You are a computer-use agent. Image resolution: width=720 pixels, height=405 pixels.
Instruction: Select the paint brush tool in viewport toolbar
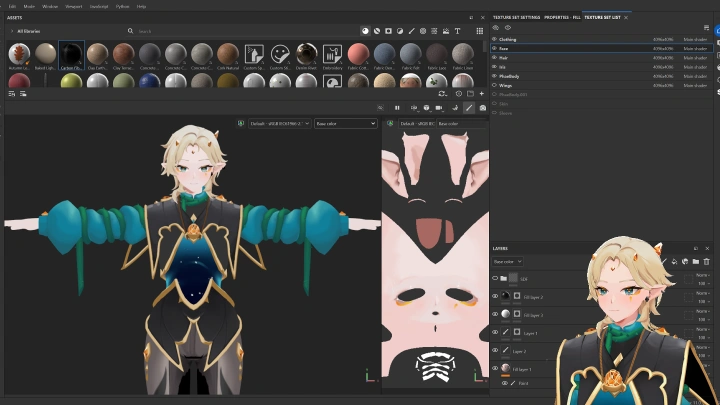pos(469,108)
